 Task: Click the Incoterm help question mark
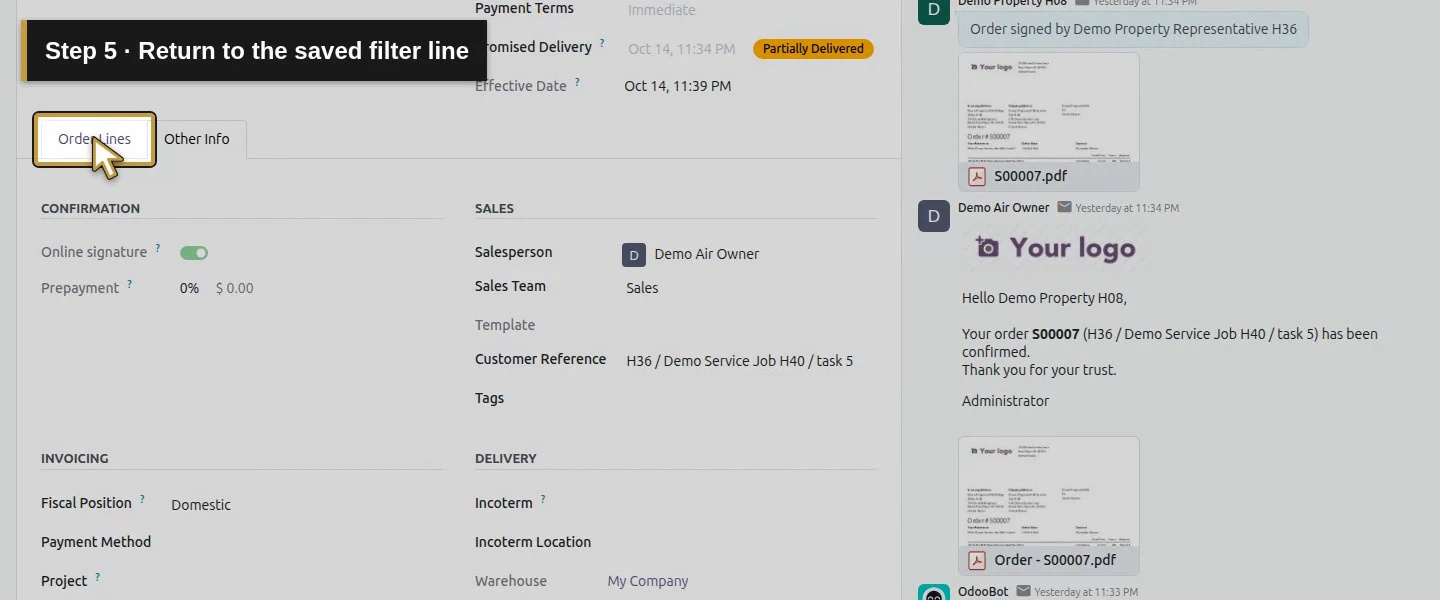(x=543, y=499)
